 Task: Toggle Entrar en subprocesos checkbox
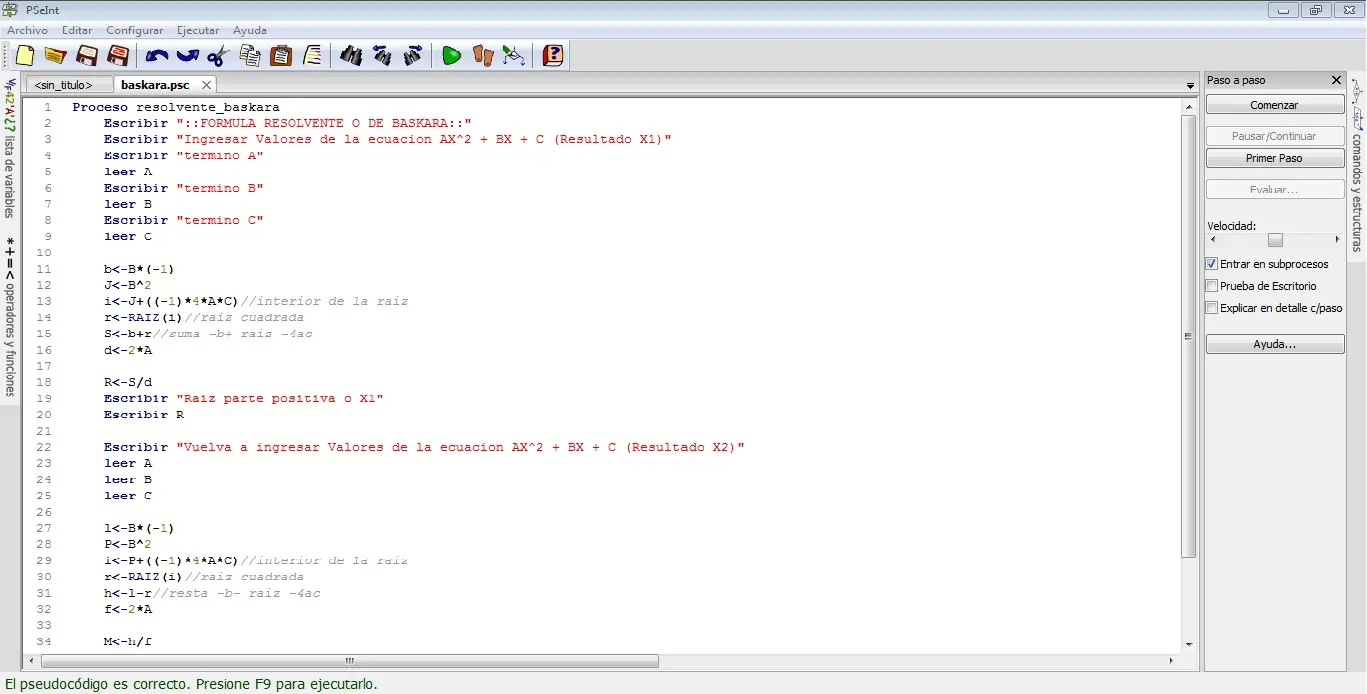[1212, 264]
